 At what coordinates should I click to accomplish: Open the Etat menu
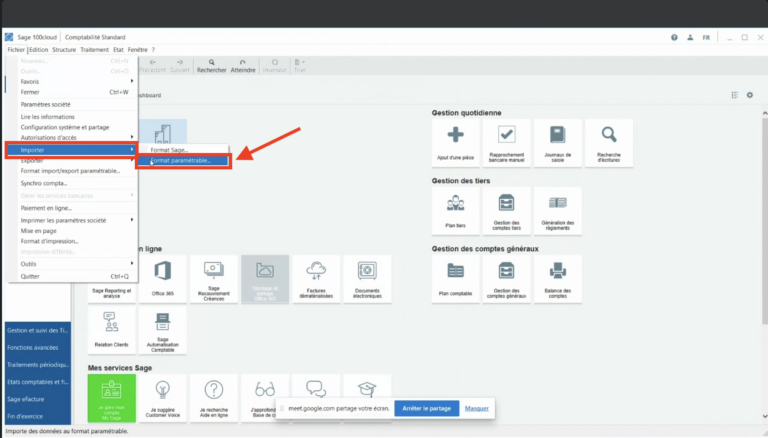[119, 49]
